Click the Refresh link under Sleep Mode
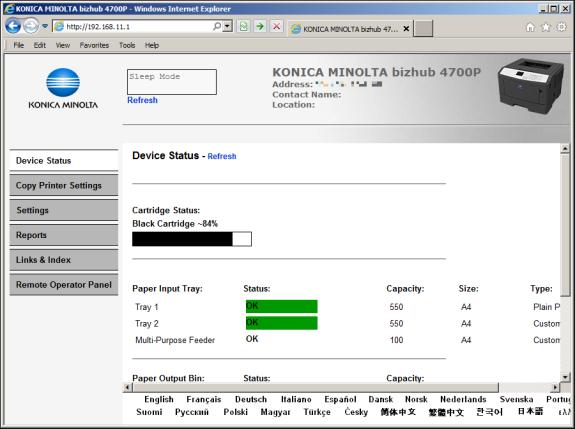575x429 pixels. (x=142, y=100)
